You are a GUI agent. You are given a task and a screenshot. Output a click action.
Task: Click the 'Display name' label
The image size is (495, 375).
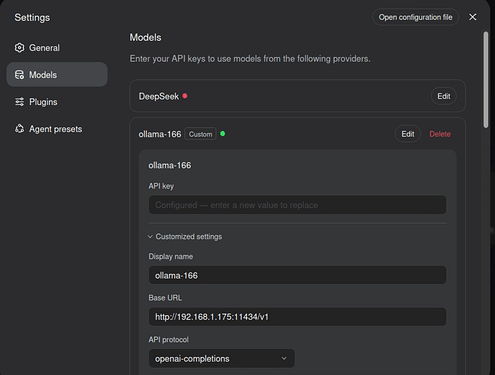[x=171, y=256]
